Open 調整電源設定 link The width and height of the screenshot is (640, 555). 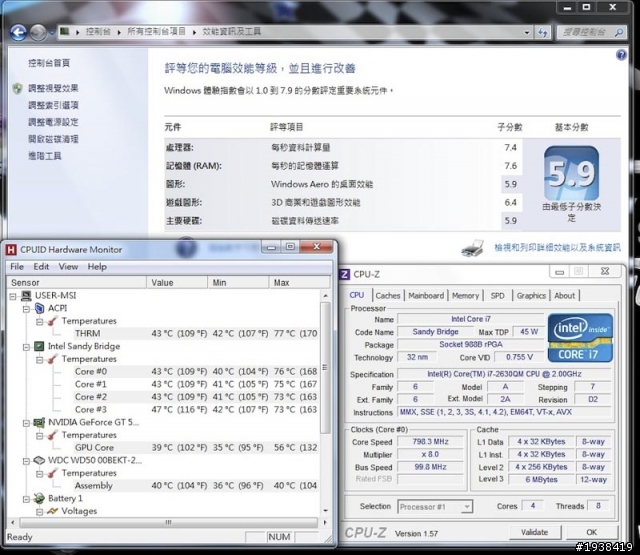53,122
